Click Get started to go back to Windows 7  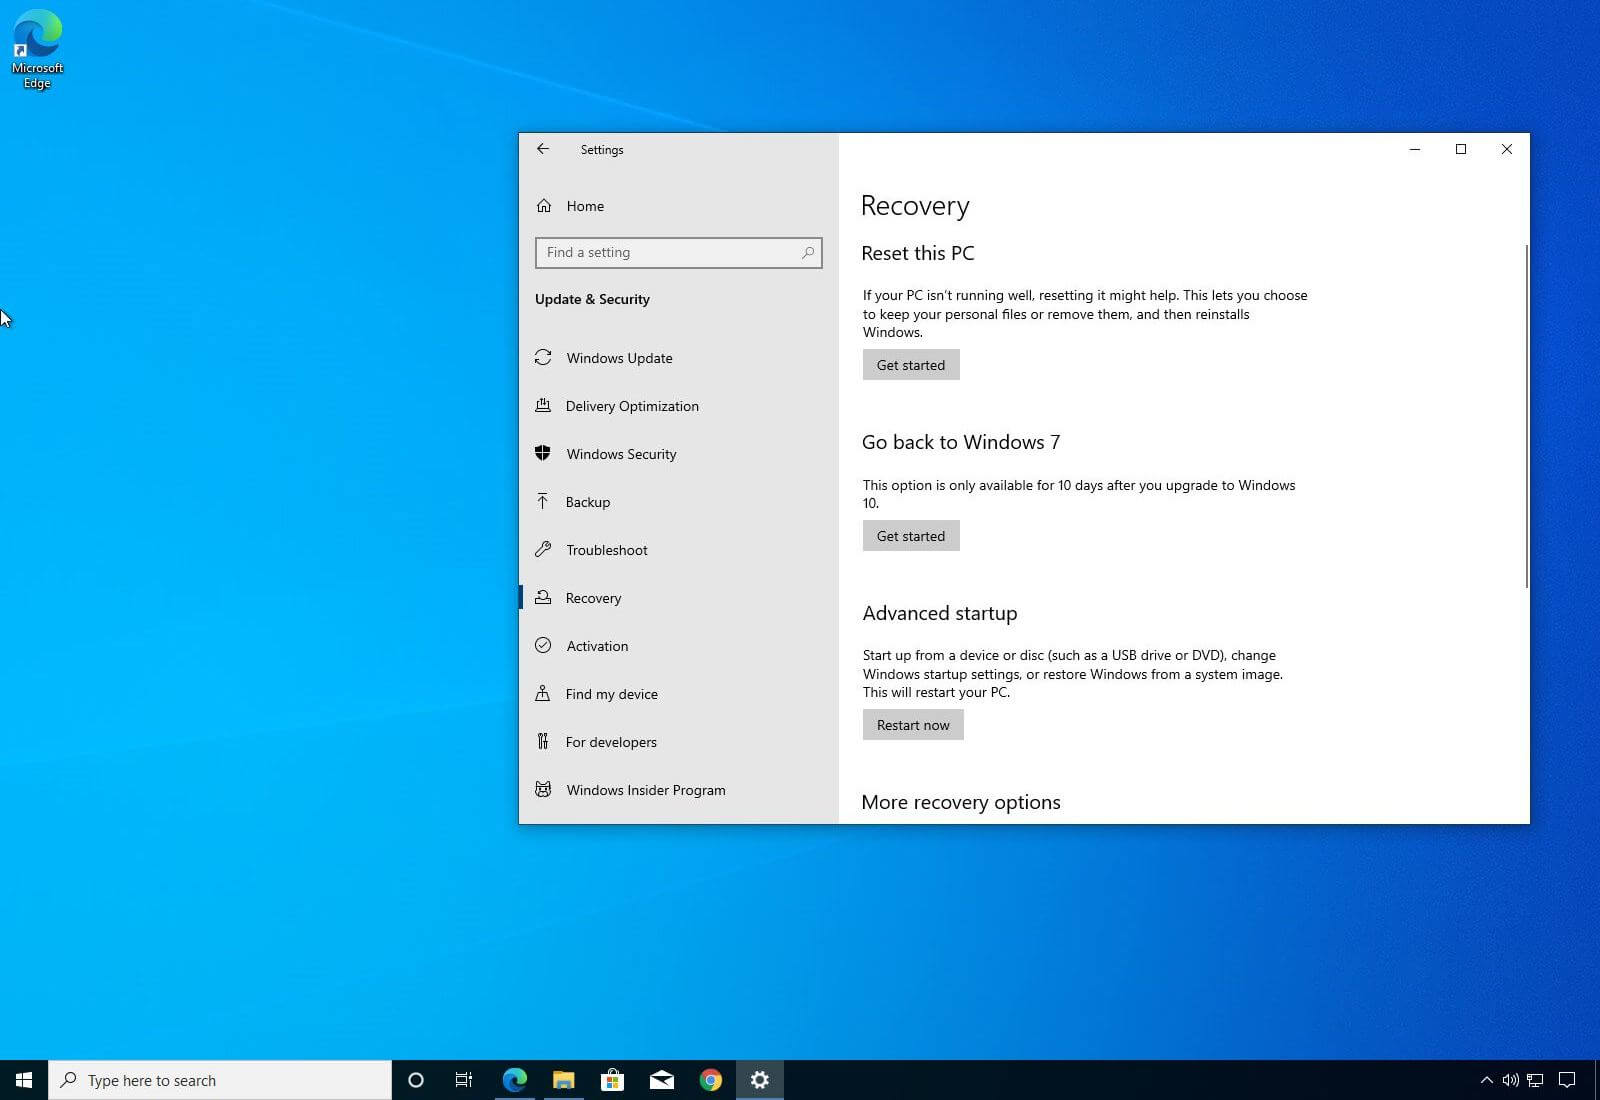click(910, 535)
